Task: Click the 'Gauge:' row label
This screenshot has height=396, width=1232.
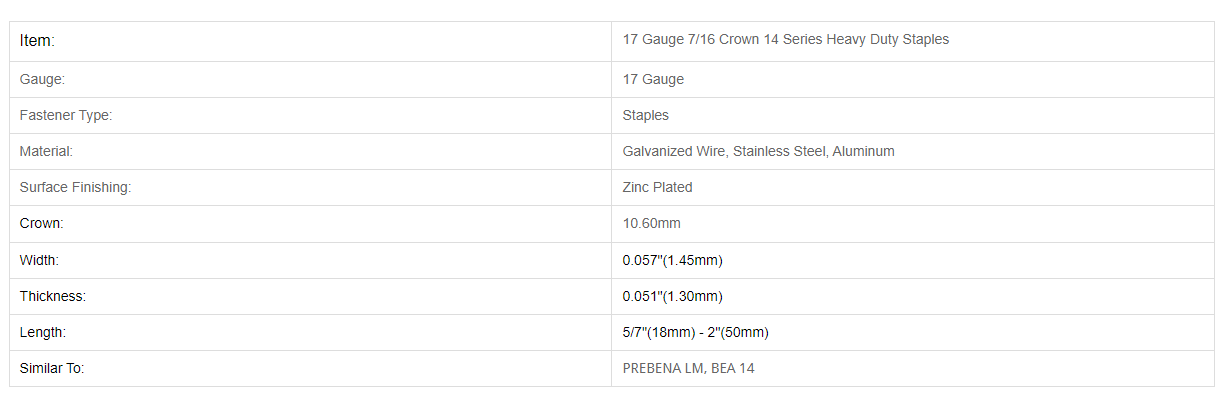Action: pyautogui.click(x=42, y=79)
